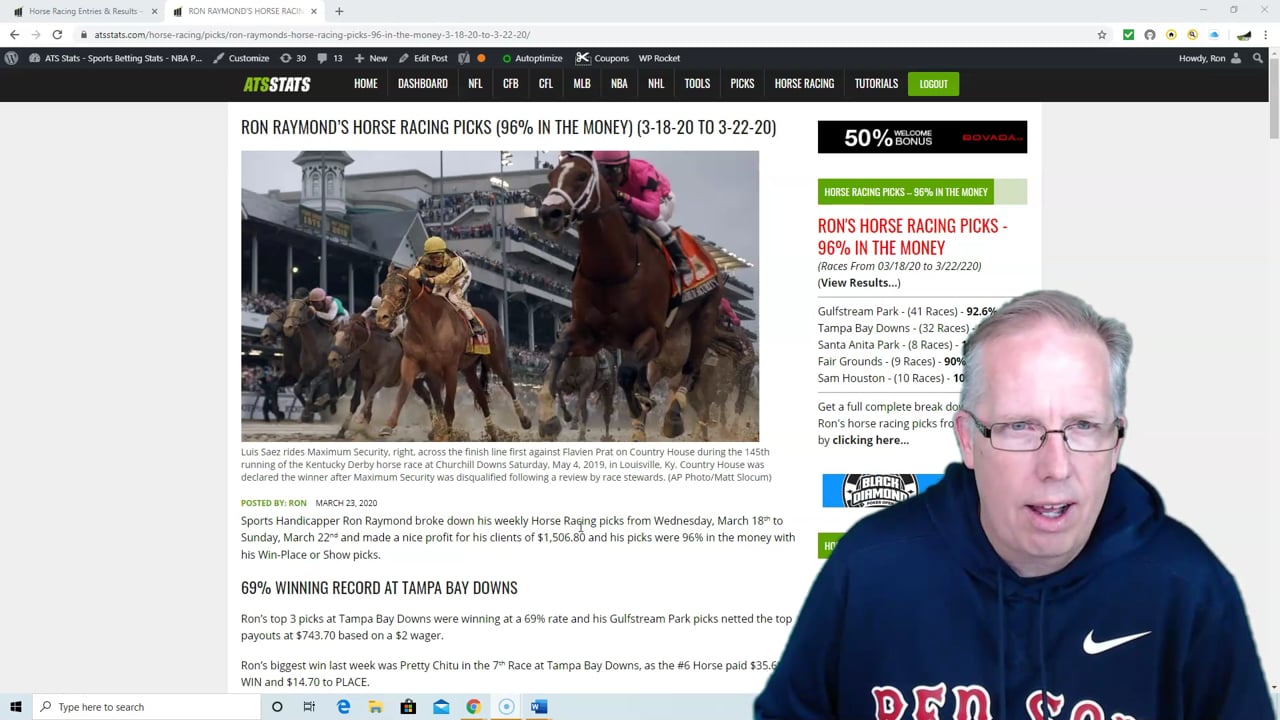Open DASHBOARD in site navigation
This screenshot has width=1280, height=720.
[423, 84]
